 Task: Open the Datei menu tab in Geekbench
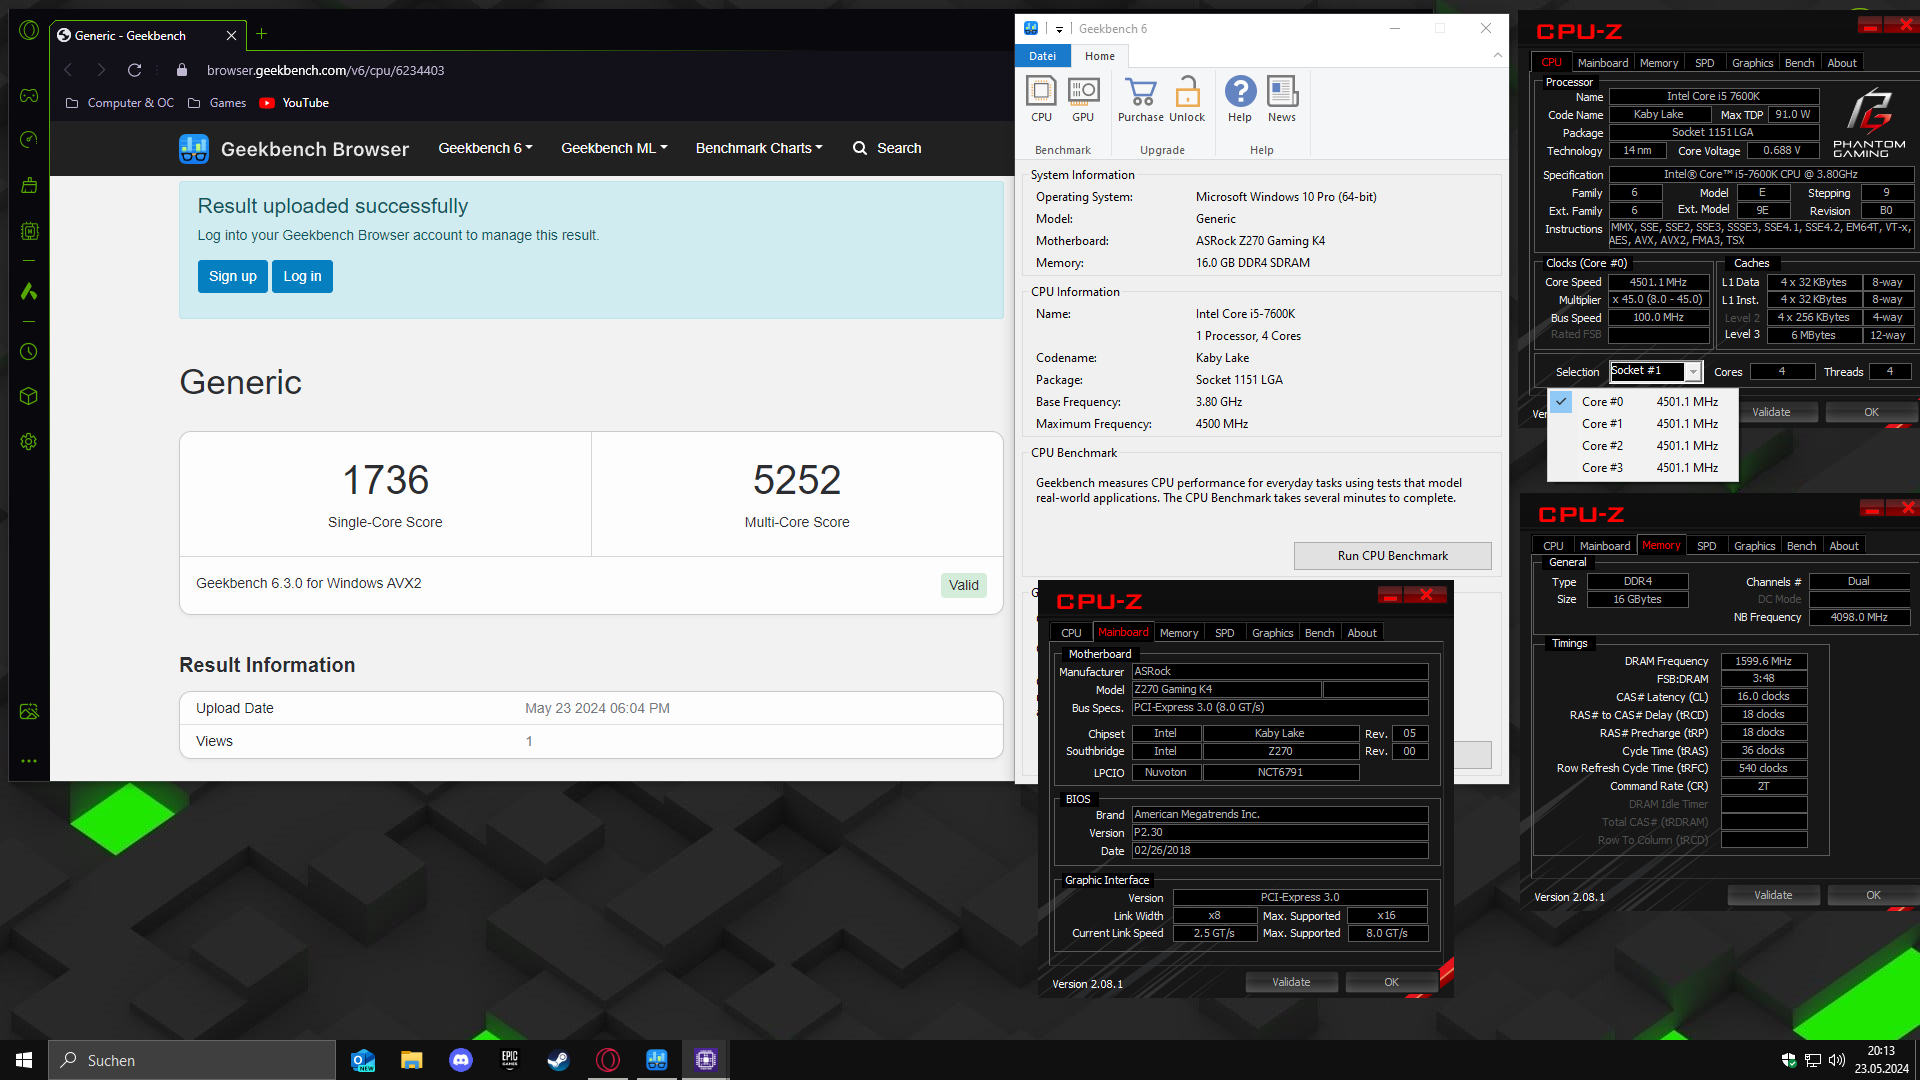tap(1043, 56)
